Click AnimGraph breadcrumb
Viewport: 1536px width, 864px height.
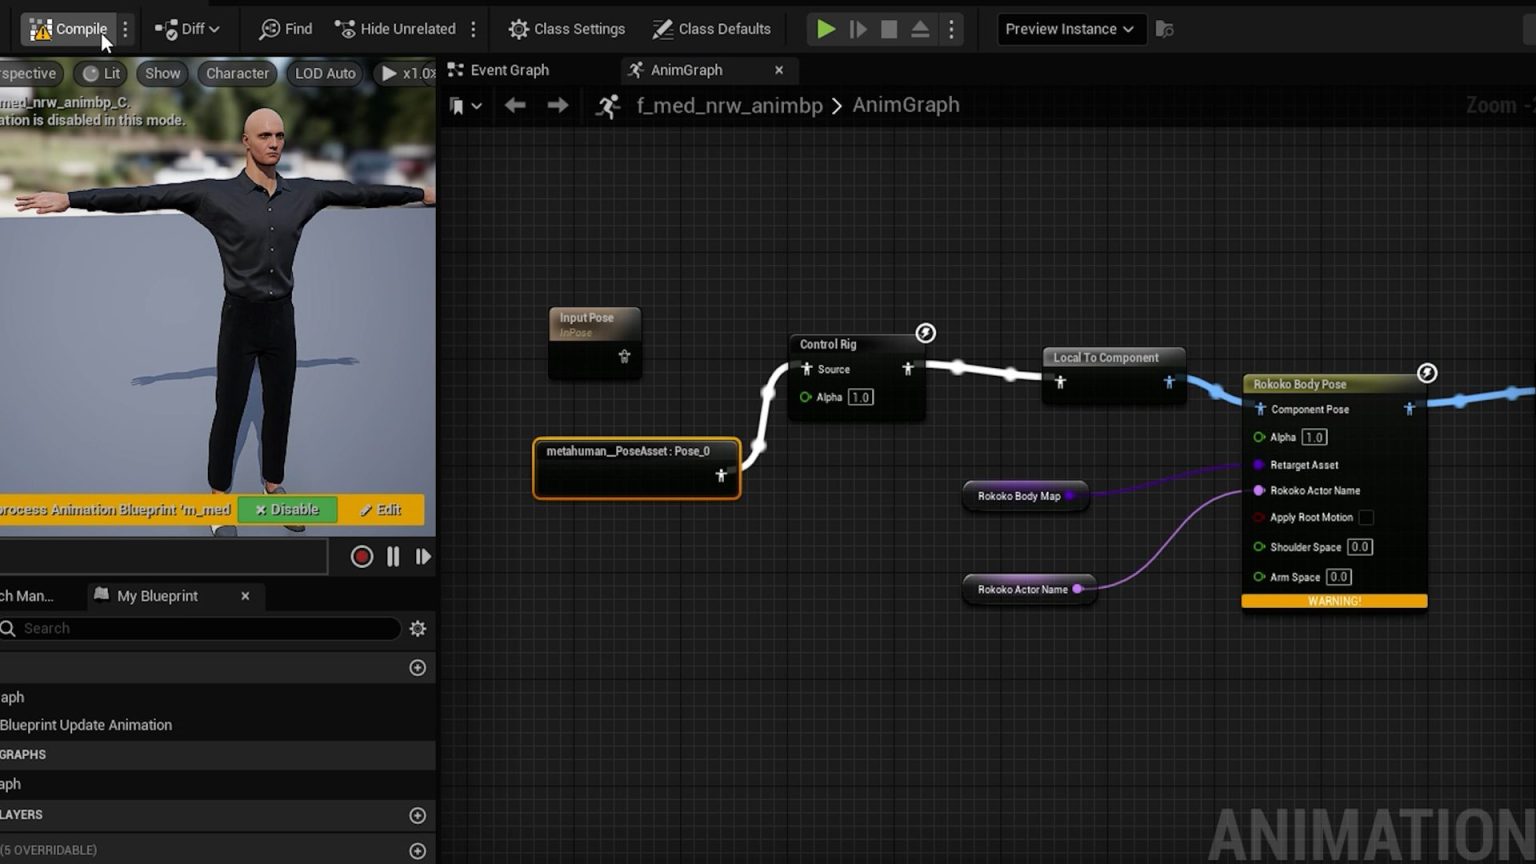(906, 105)
